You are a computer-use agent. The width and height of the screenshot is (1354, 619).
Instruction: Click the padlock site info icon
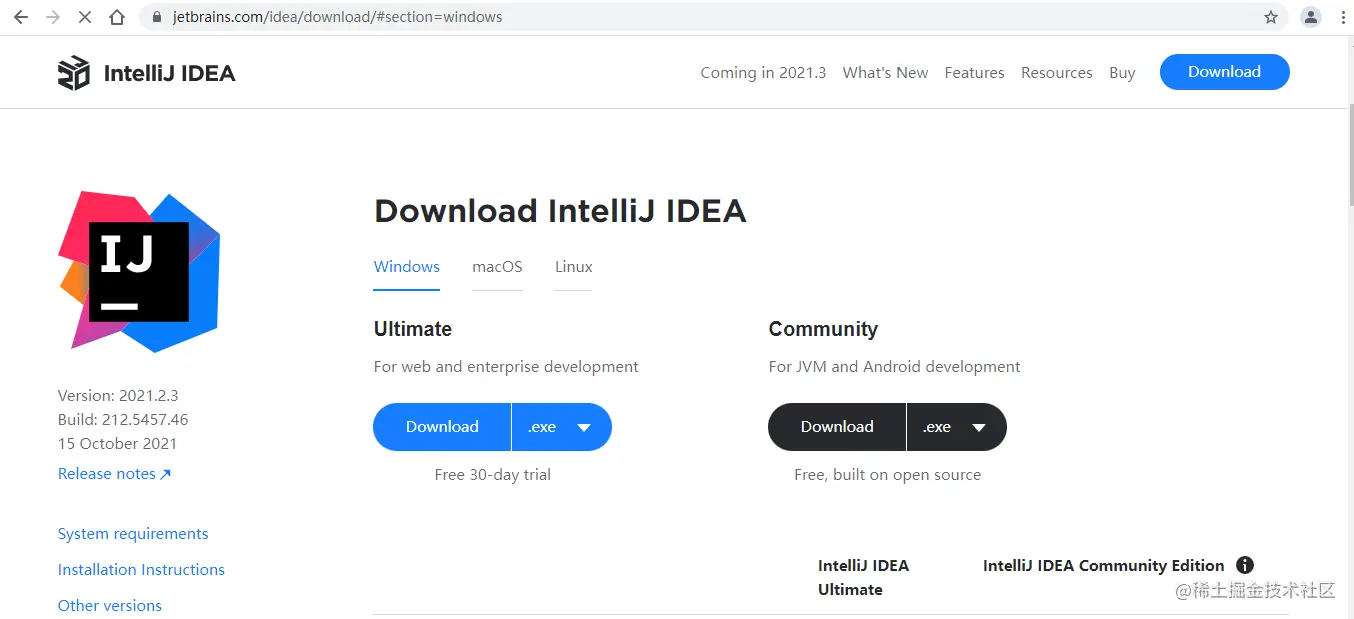coord(157,17)
